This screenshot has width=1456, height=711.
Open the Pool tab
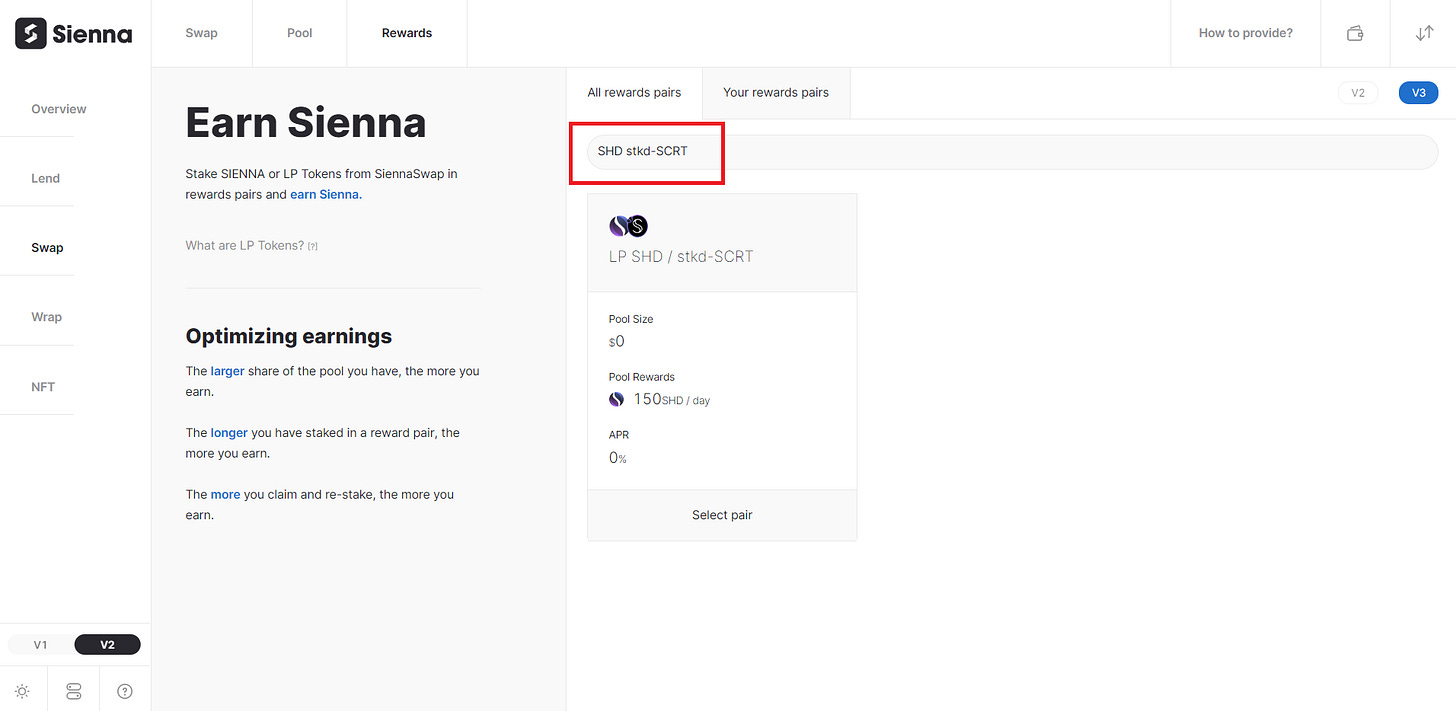pyautogui.click(x=300, y=33)
